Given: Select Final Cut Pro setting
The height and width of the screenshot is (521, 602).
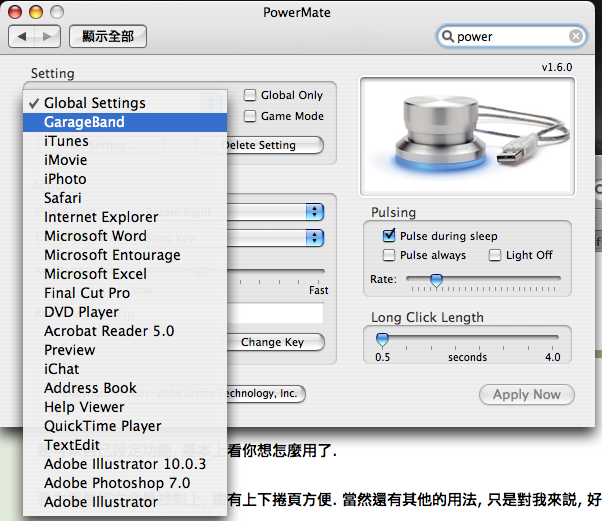Looking at the screenshot, I should [x=125, y=293].
